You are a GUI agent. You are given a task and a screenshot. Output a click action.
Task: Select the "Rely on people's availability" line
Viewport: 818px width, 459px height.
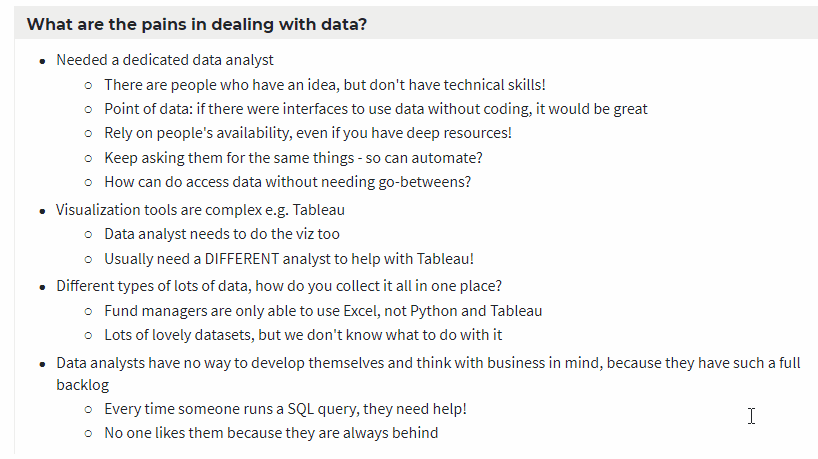point(307,133)
